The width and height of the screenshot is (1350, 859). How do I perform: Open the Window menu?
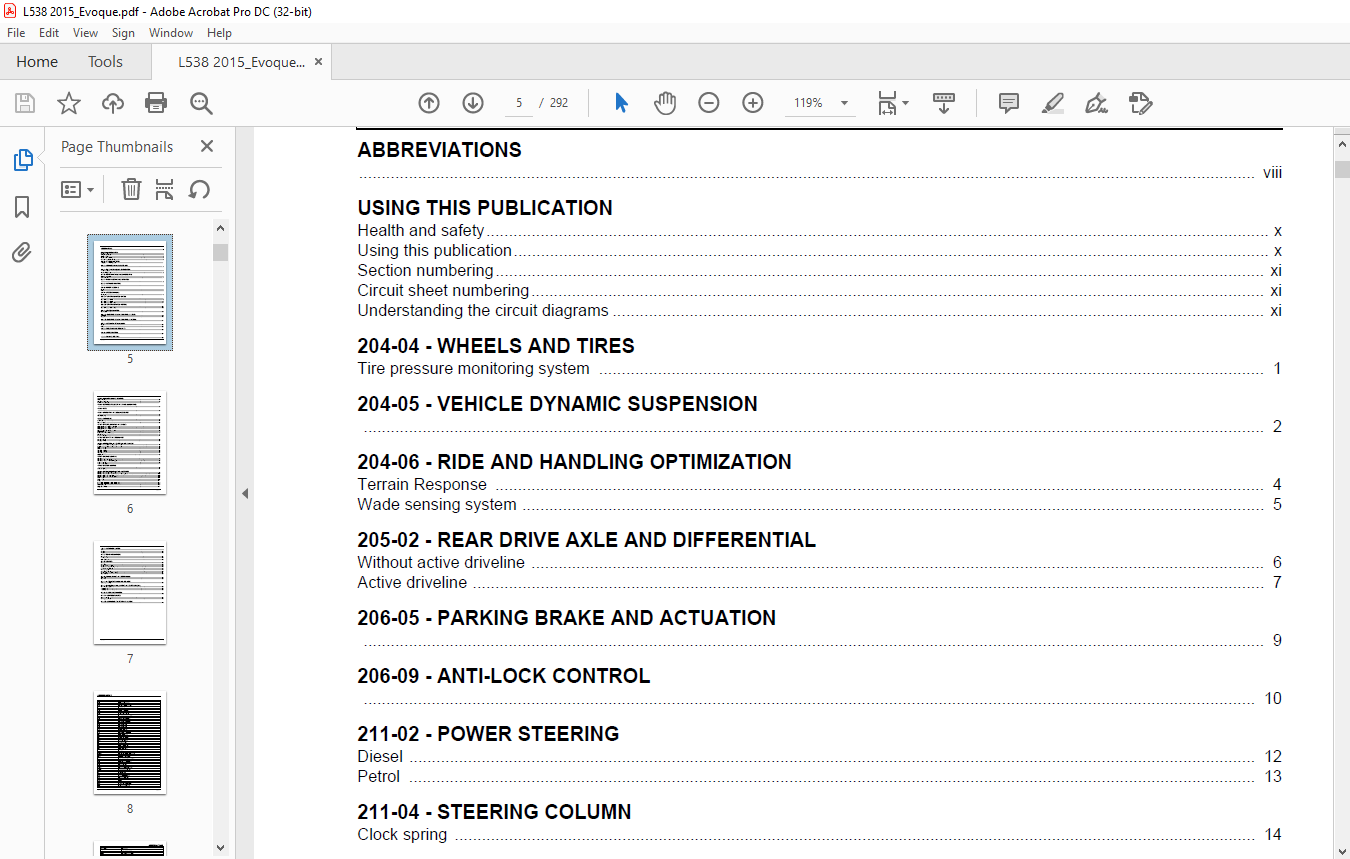click(x=171, y=33)
